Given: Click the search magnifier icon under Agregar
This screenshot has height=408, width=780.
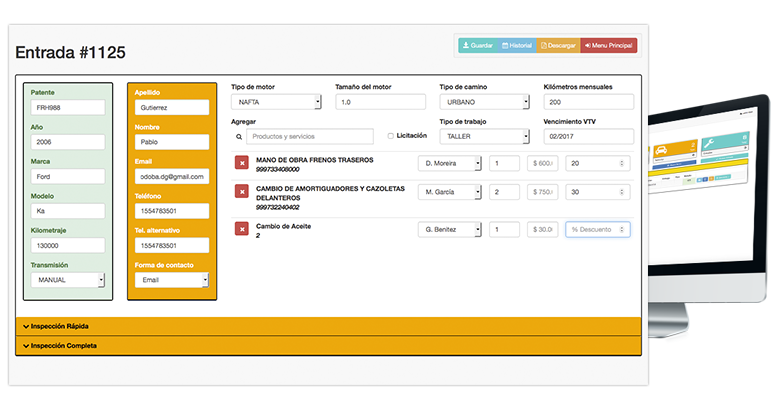Looking at the screenshot, I should 238,137.
